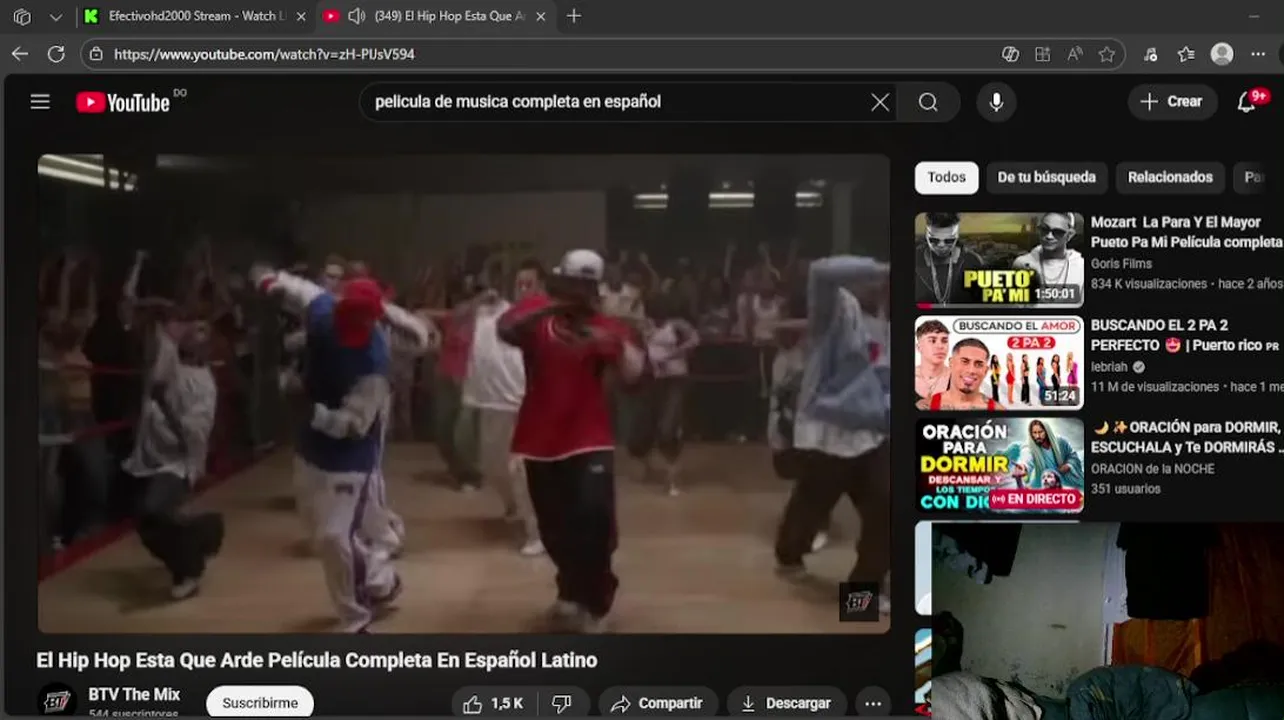This screenshot has height=720, width=1284.
Task: Open YouTube notifications bell
Action: coord(1247,102)
